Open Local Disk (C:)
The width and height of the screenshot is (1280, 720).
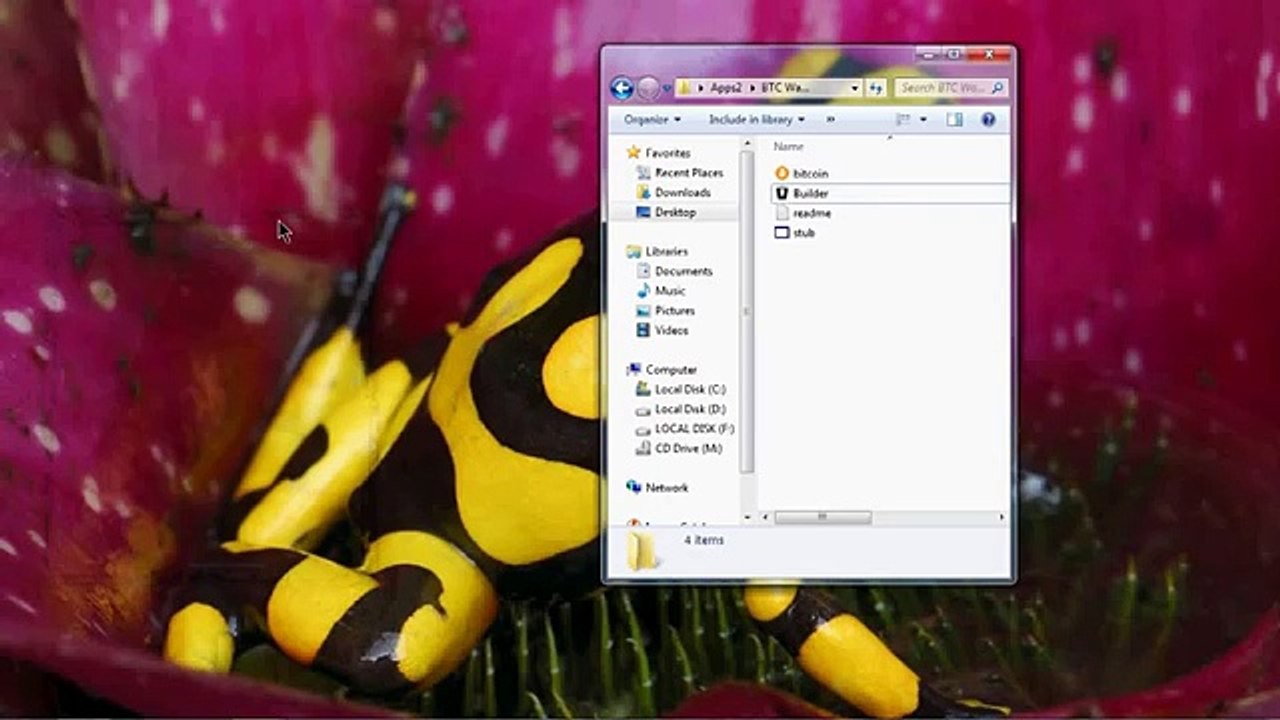689,389
